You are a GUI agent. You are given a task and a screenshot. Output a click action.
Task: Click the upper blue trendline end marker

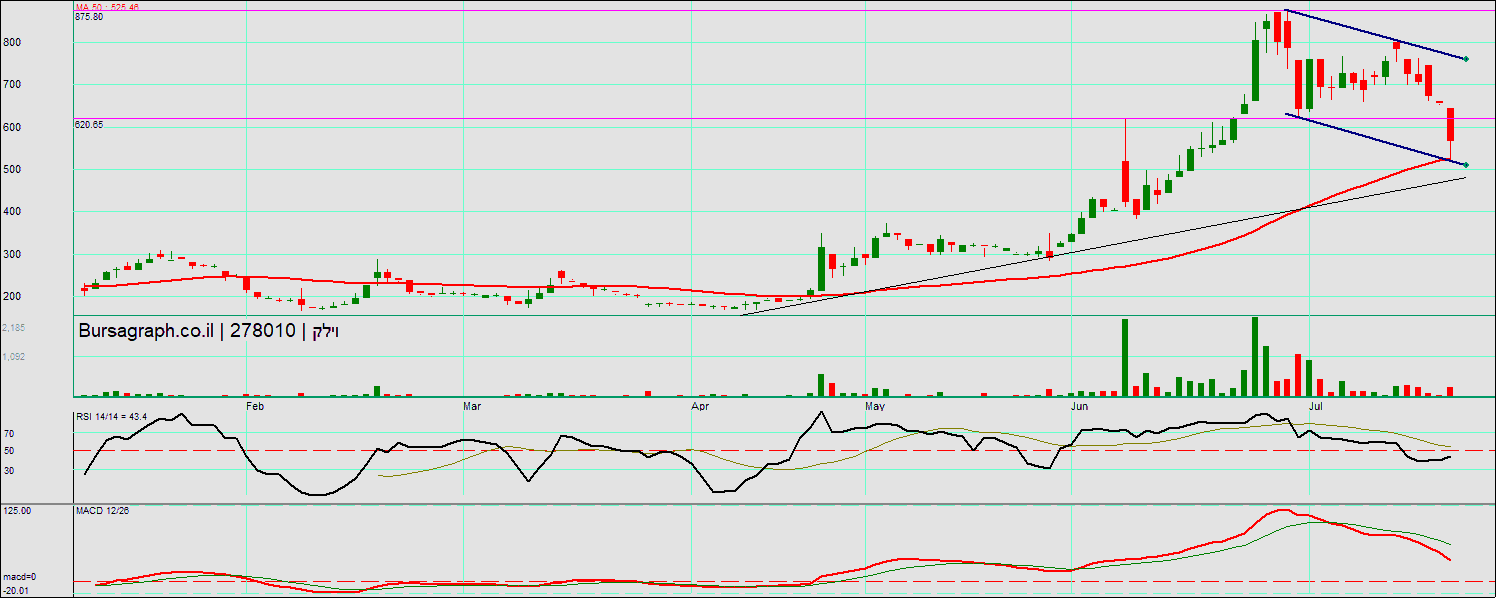[x=1466, y=59]
